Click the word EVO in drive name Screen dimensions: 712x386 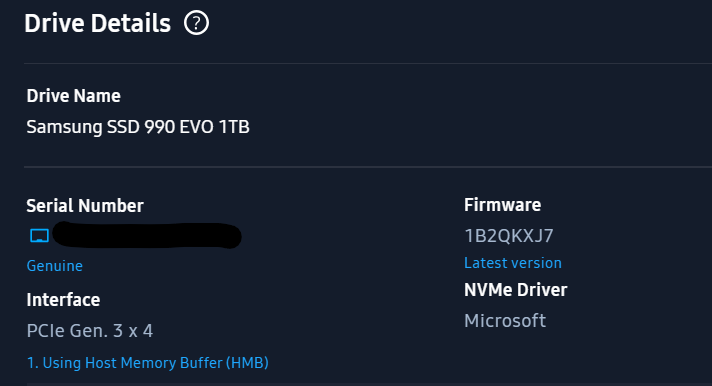pyautogui.click(x=196, y=127)
